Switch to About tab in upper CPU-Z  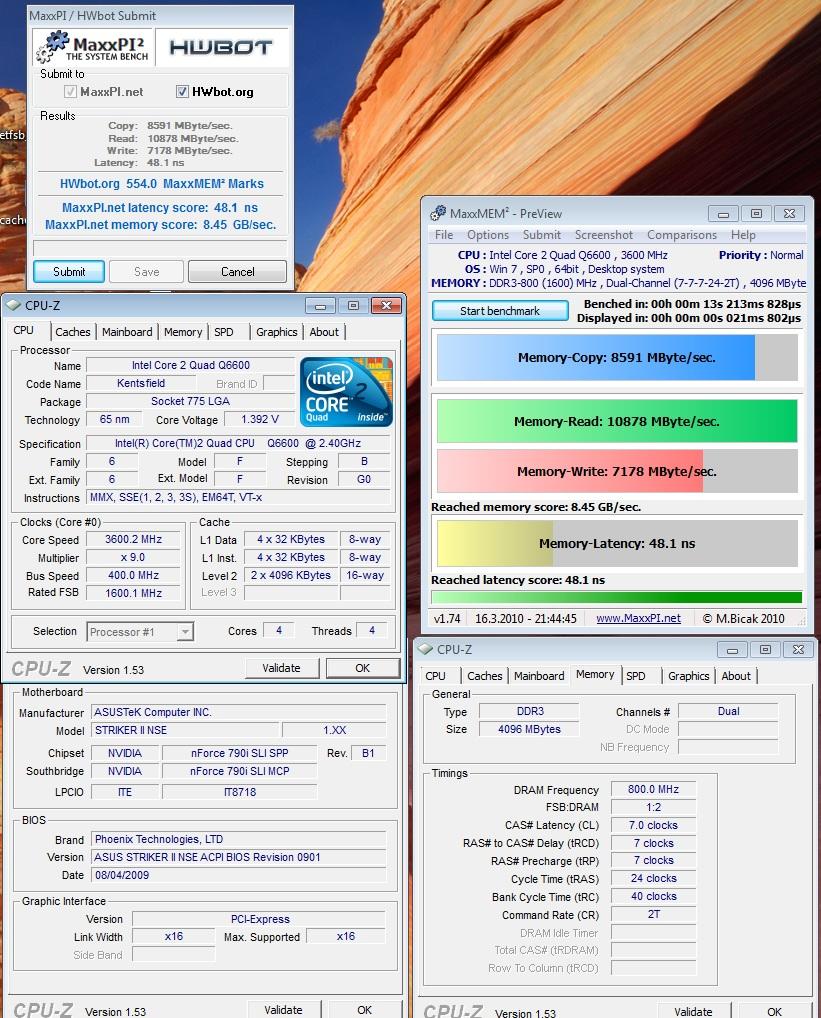(x=324, y=332)
